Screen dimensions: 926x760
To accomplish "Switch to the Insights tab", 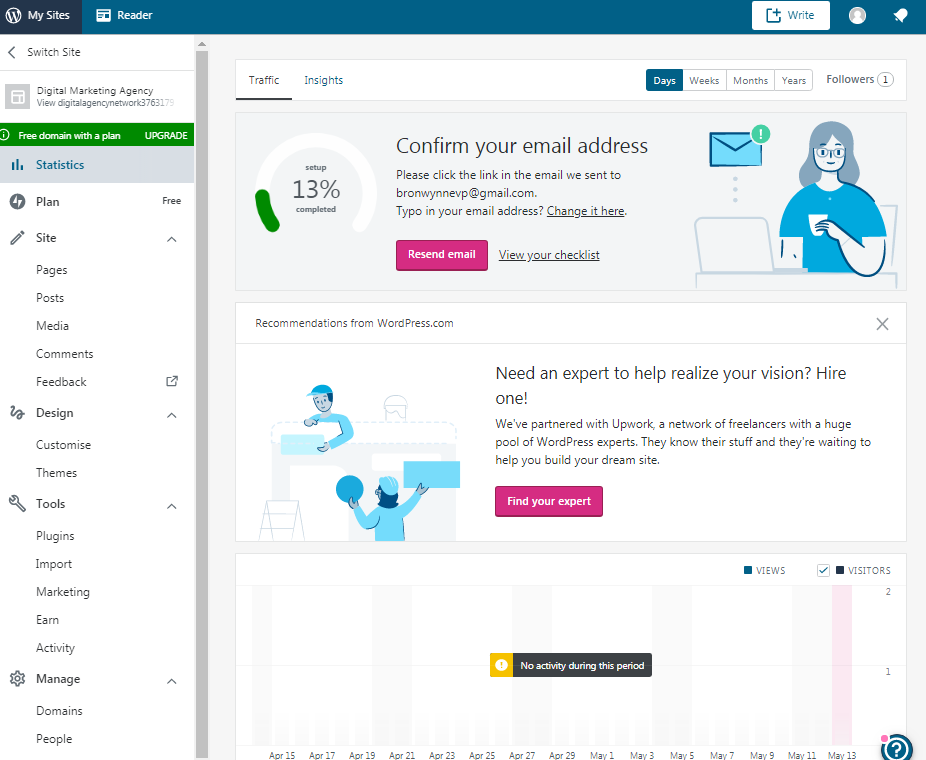I will [x=323, y=80].
